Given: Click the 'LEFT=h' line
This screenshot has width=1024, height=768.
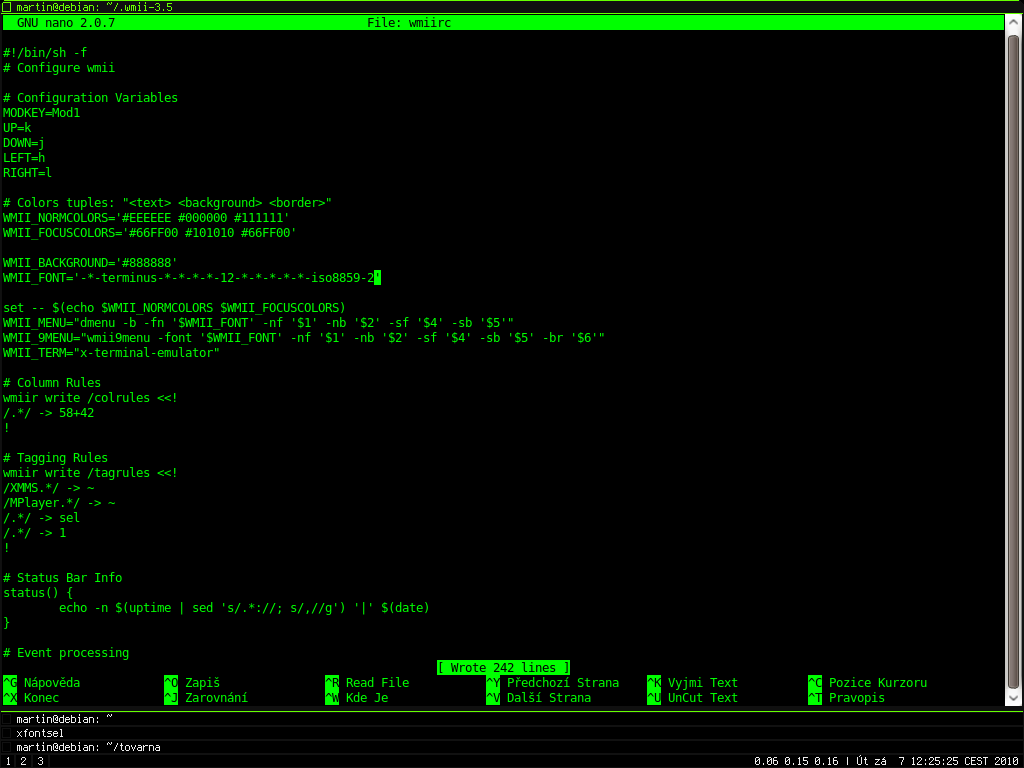Looking at the screenshot, I should coord(24,158).
